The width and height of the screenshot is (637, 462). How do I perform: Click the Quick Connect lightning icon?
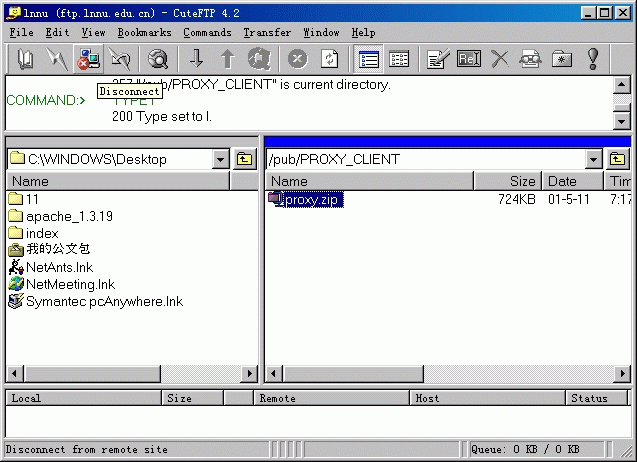tap(57, 59)
